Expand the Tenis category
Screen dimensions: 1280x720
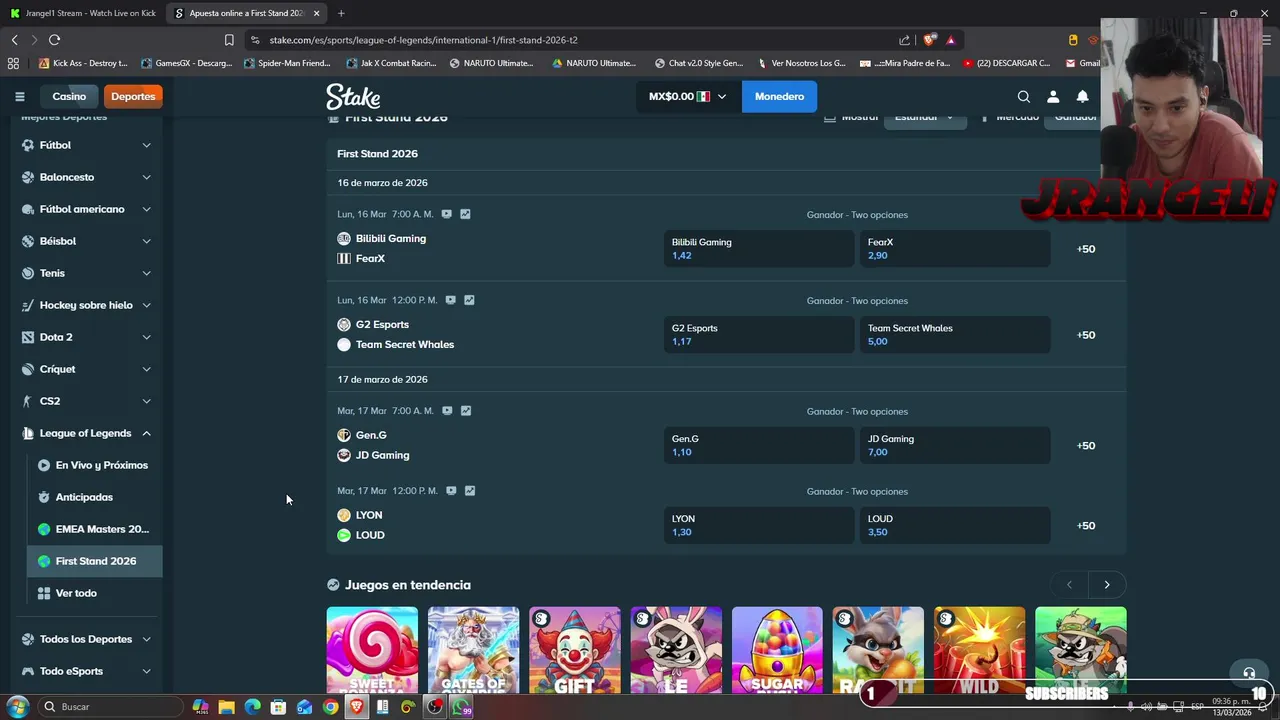86,273
